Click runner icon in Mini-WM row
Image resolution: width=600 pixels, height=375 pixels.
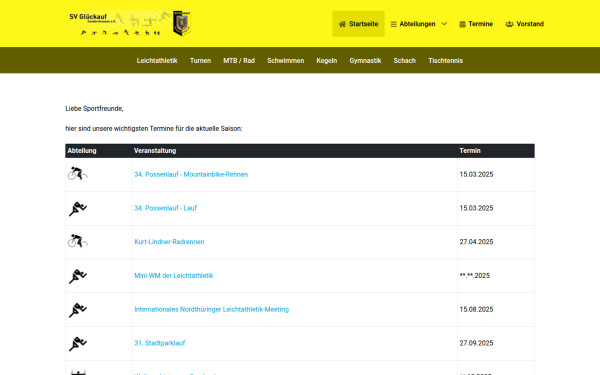click(78, 276)
